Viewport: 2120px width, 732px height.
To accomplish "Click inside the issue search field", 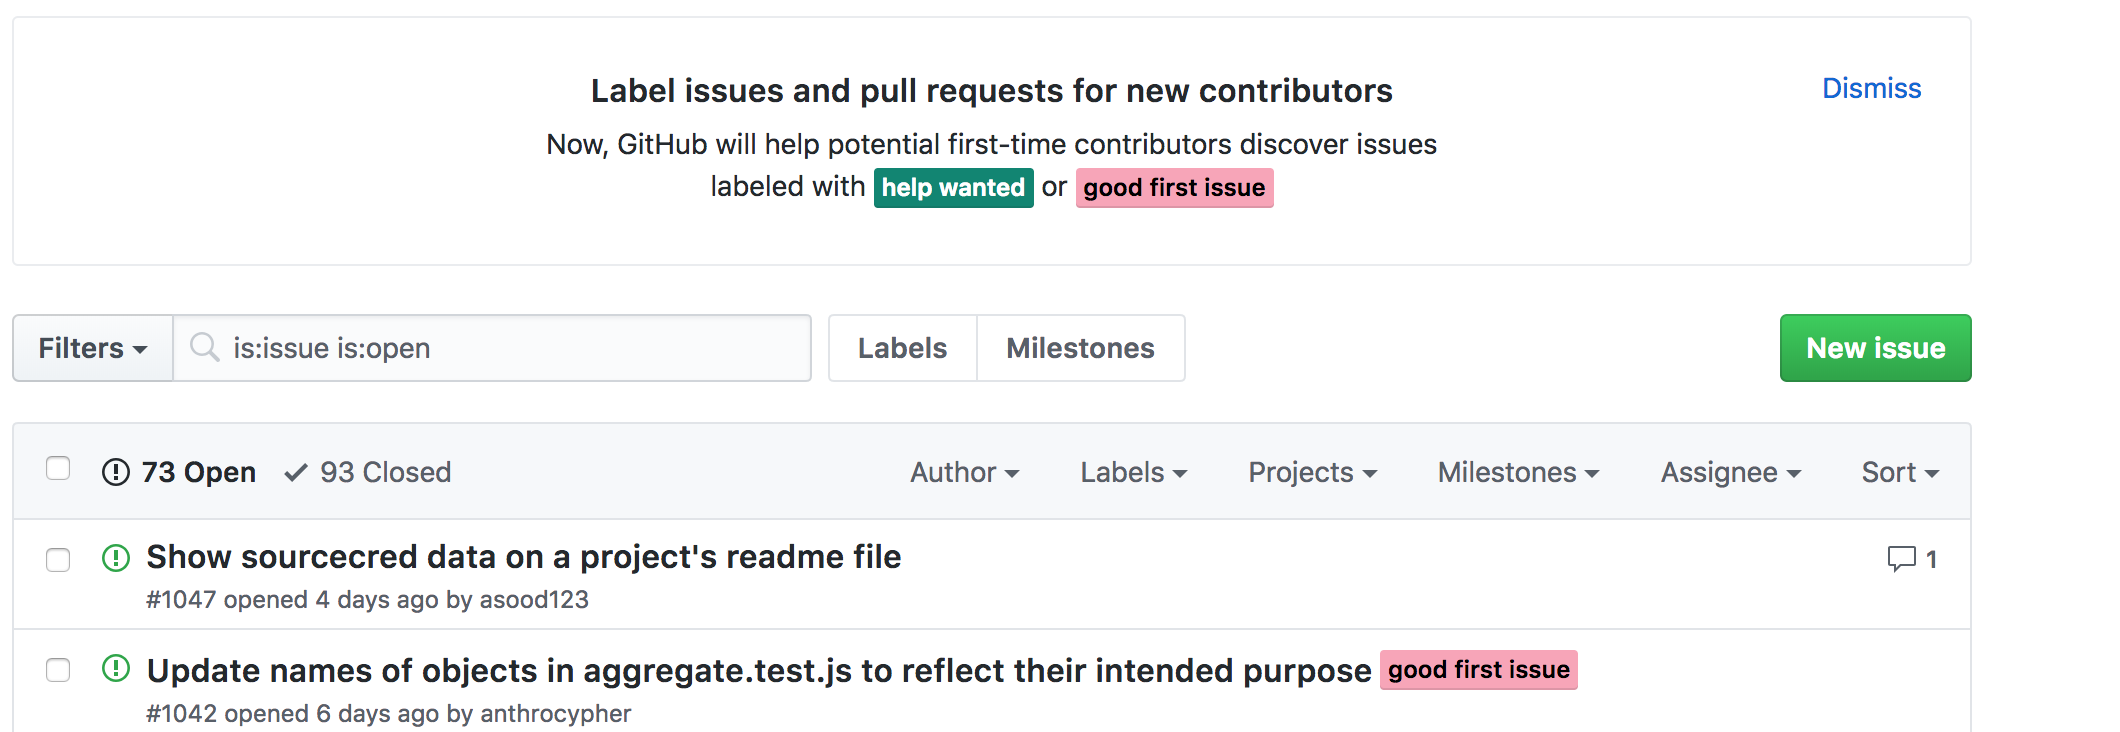I will [500, 348].
